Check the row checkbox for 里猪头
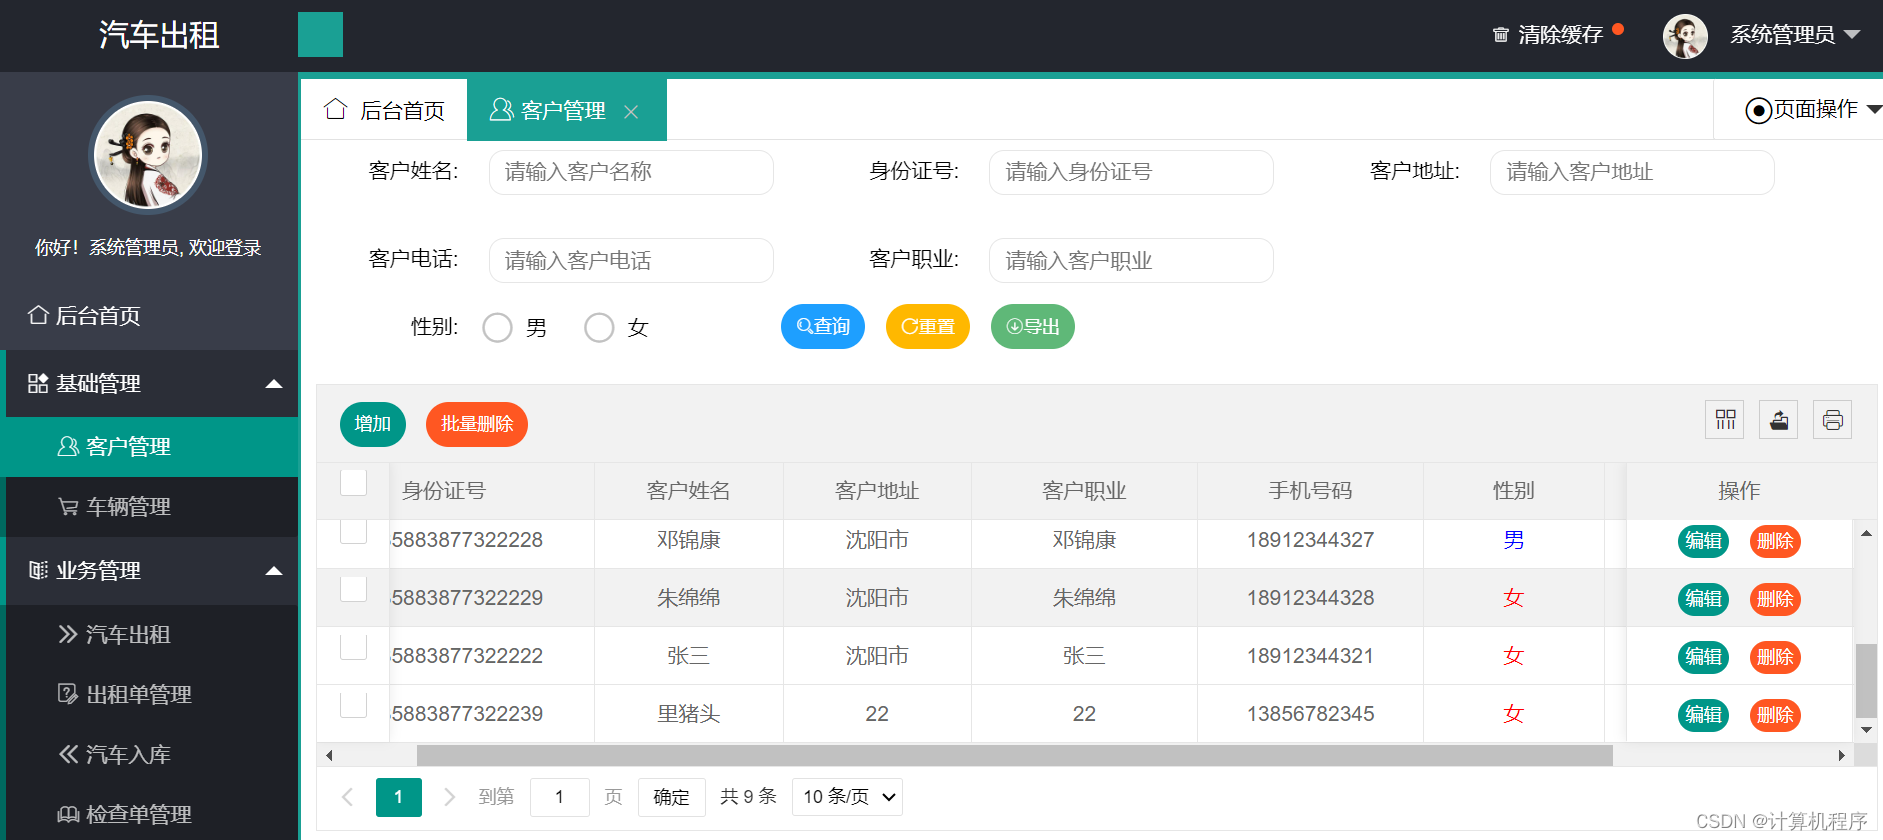 [354, 705]
